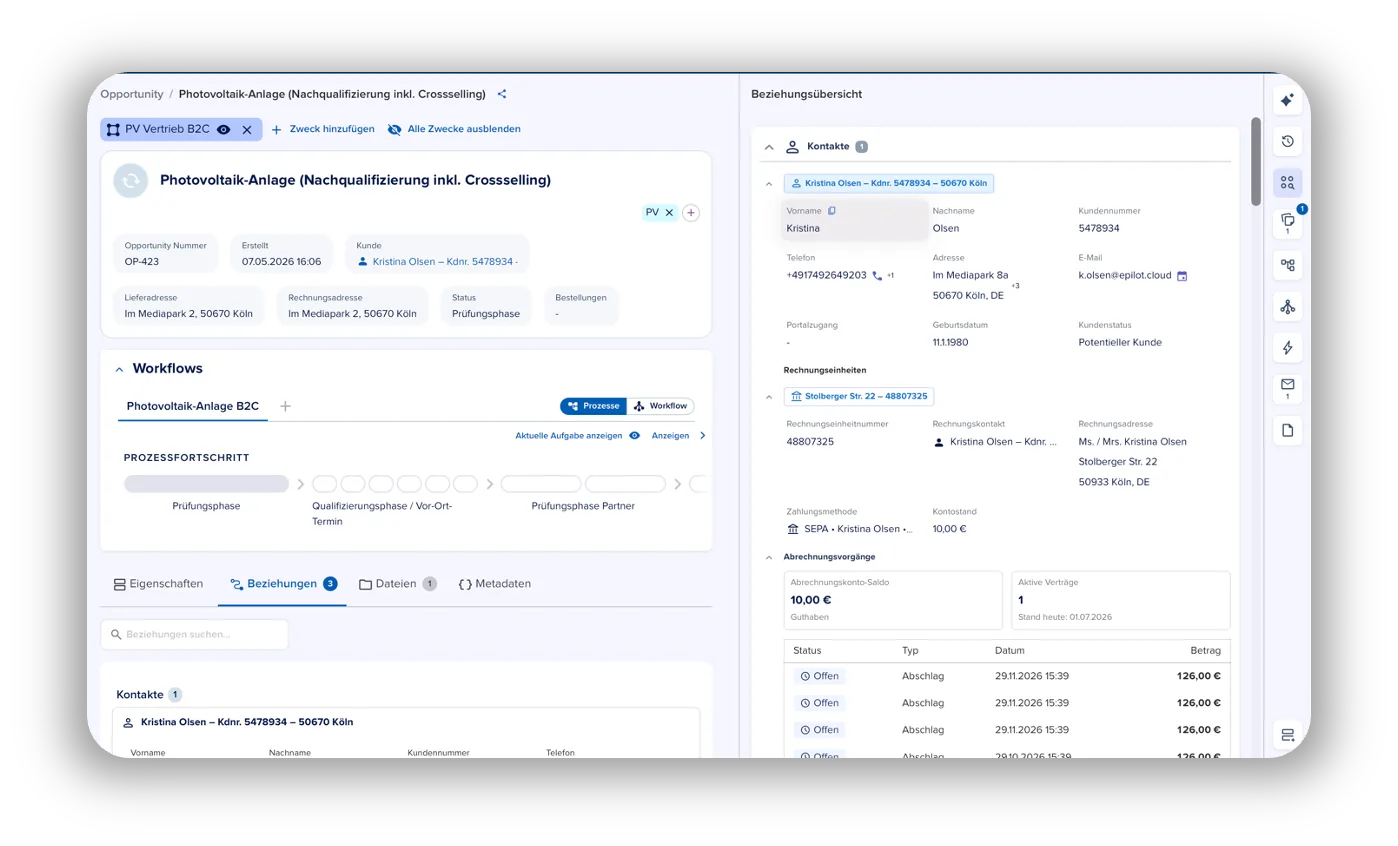
Task: Collapse the Stolberger Str. 22 billing unit
Action: [768, 397]
